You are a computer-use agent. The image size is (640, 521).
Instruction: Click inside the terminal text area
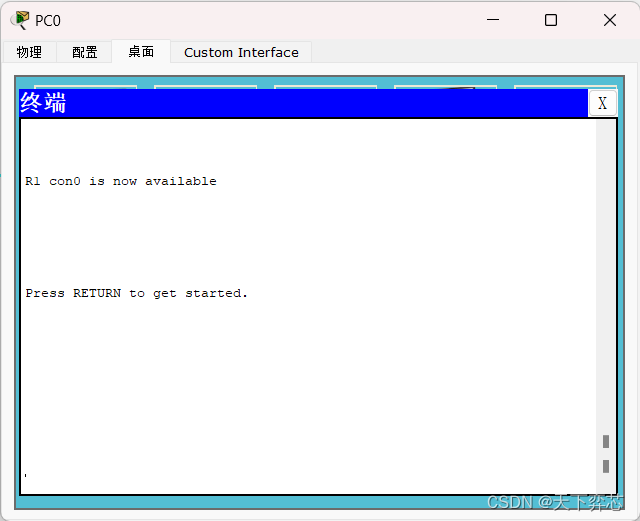(x=308, y=306)
